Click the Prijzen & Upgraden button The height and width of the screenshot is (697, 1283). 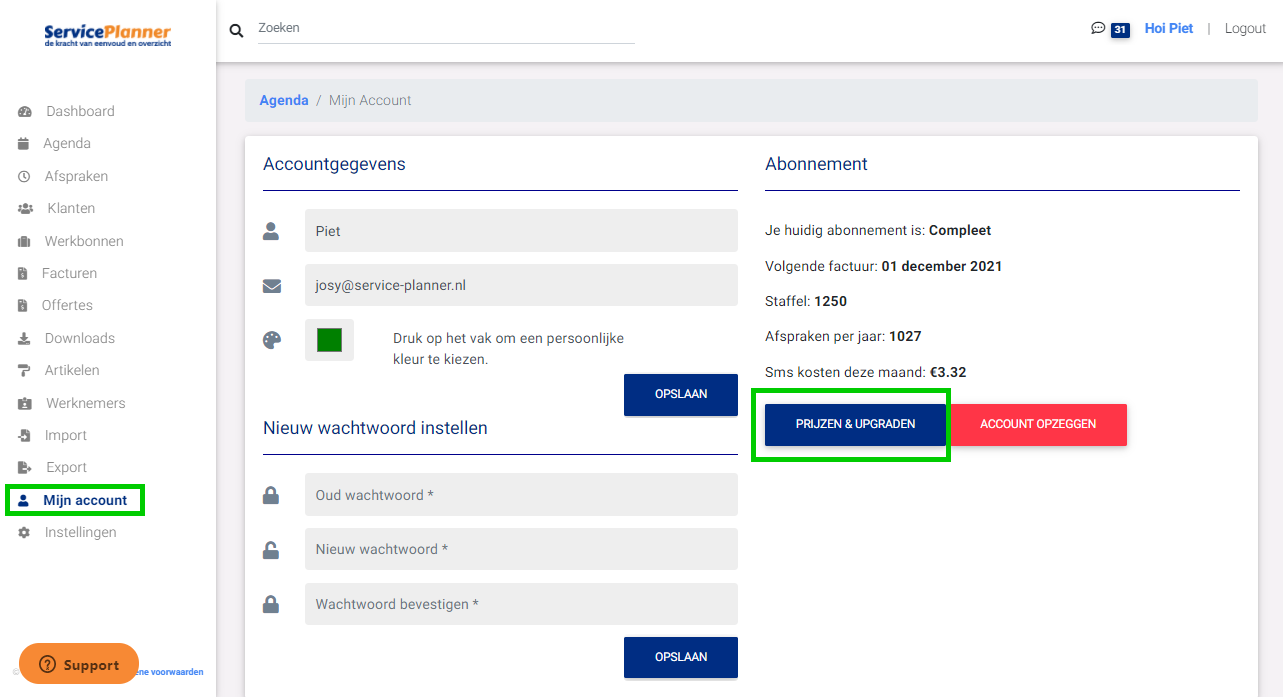[855, 424]
